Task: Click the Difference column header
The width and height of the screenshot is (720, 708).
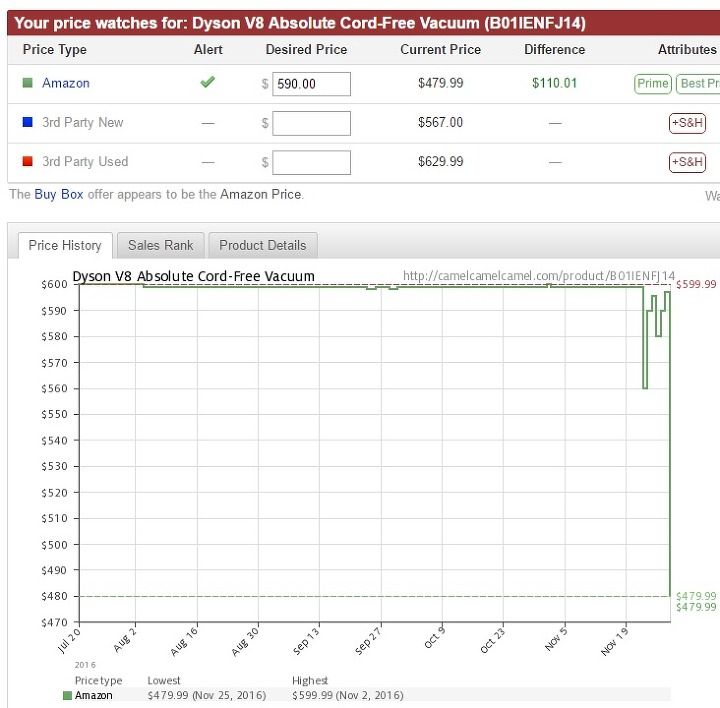Action: [x=555, y=49]
